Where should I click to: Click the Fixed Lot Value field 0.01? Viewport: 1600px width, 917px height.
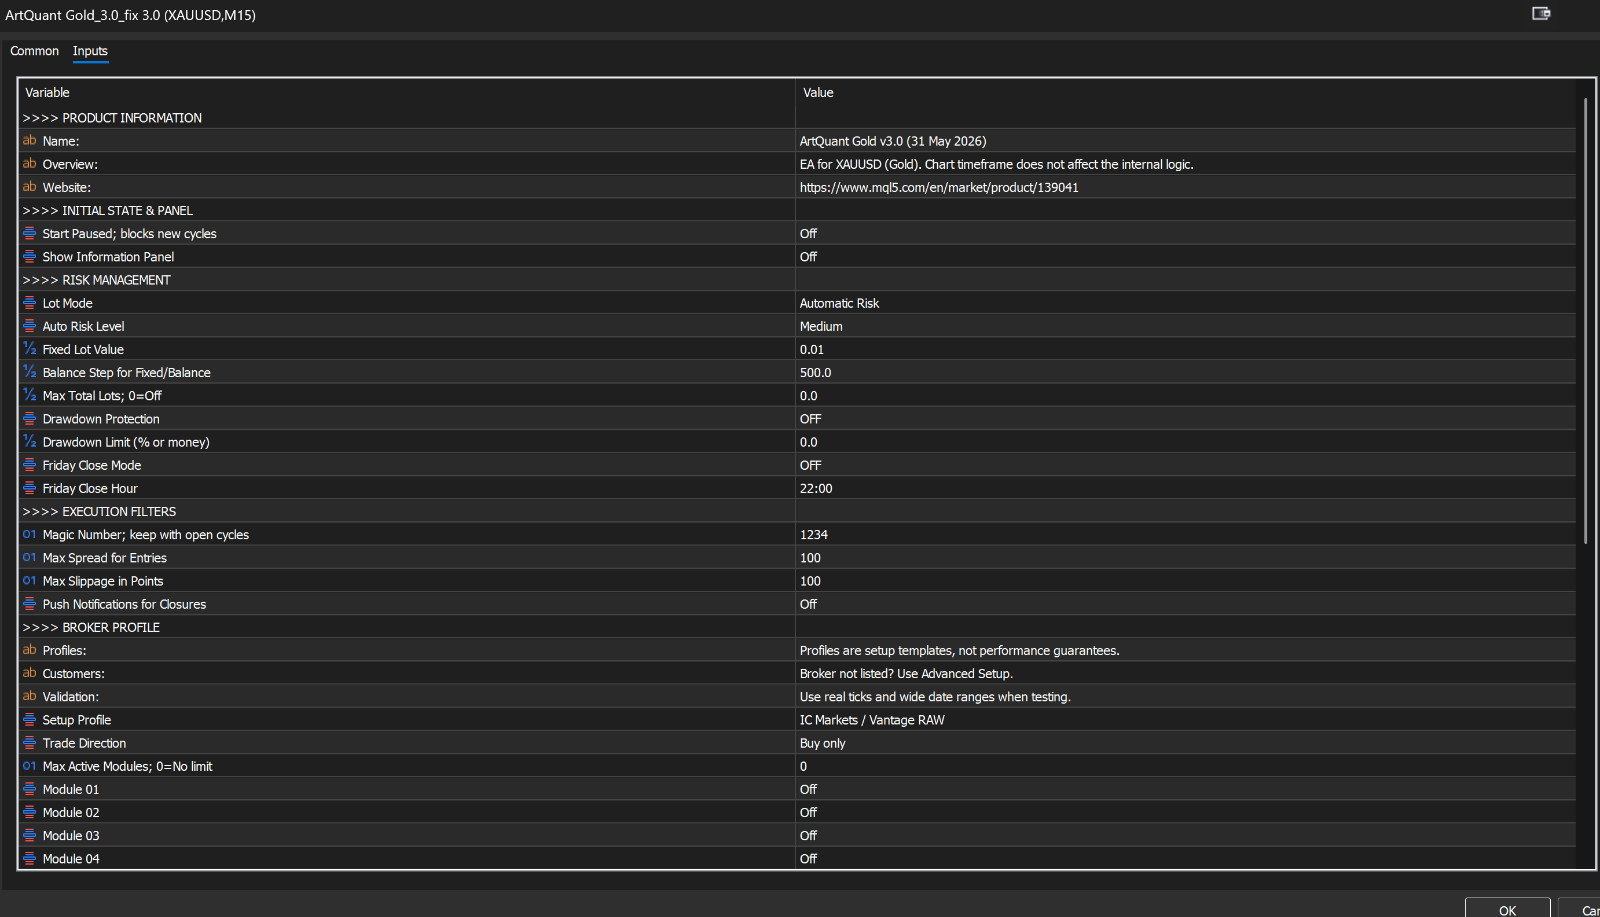[1186, 349]
